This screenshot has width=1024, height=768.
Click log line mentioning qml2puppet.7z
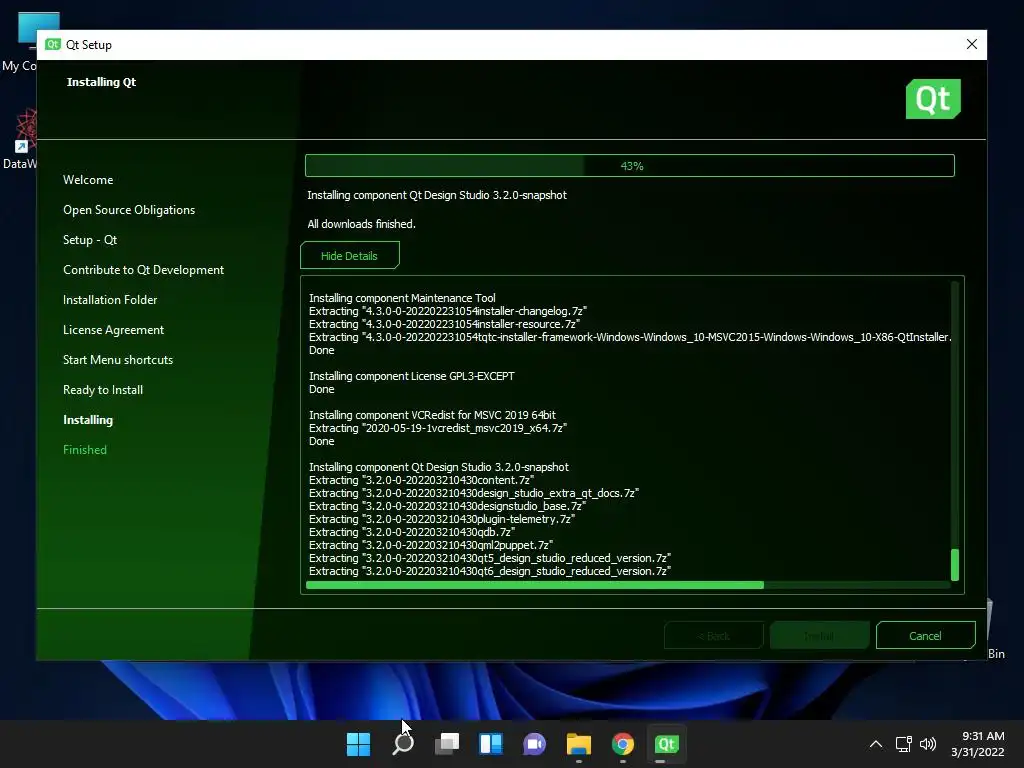coord(431,545)
